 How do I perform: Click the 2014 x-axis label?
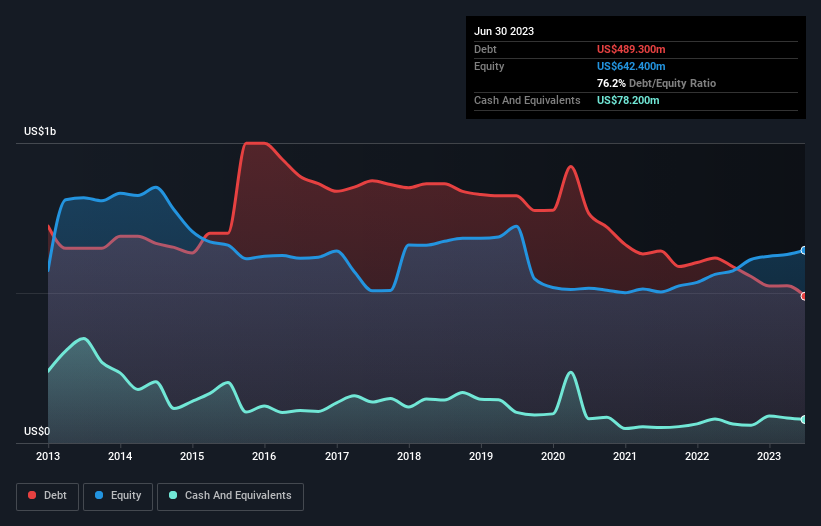click(120, 456)
